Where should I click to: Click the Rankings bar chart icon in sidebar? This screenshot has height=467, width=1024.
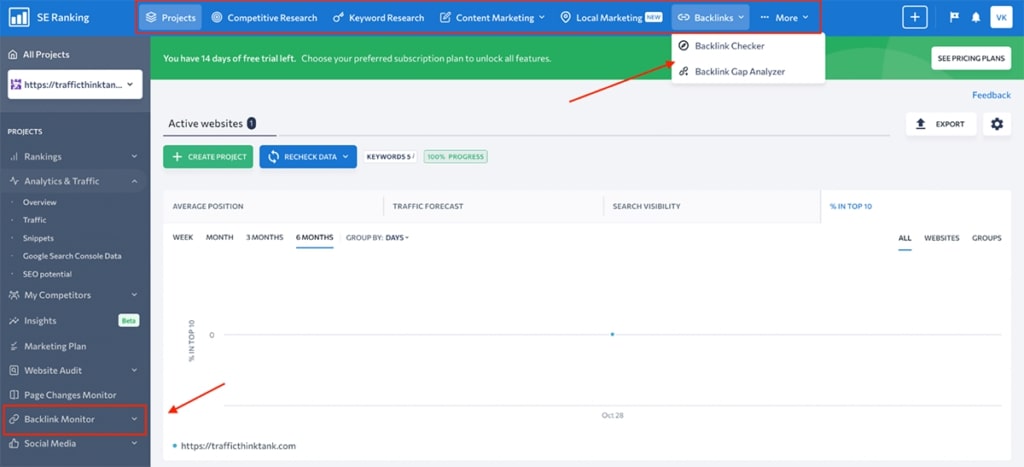(x=14, y=157)
